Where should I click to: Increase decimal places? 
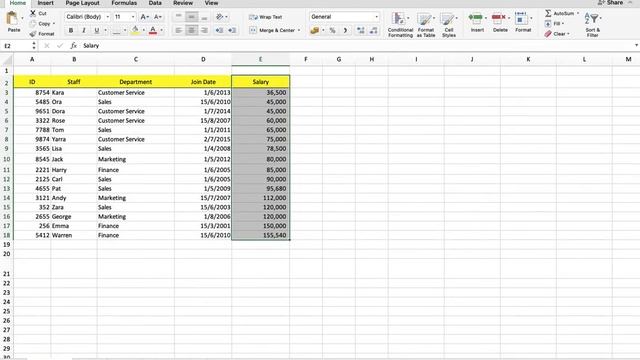pyautogui.click(x=360, y=30)
